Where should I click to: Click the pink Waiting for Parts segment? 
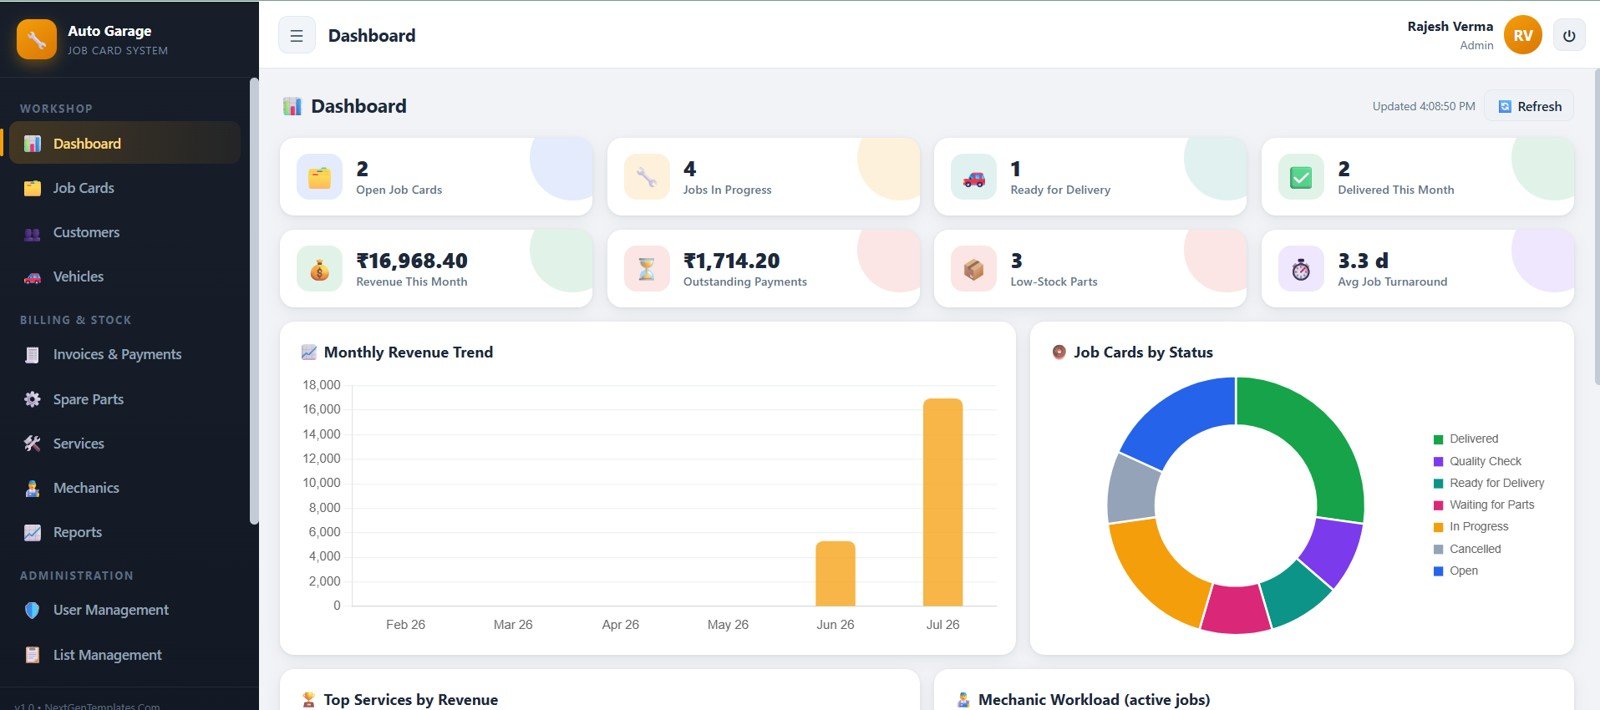pos(1235,608)
